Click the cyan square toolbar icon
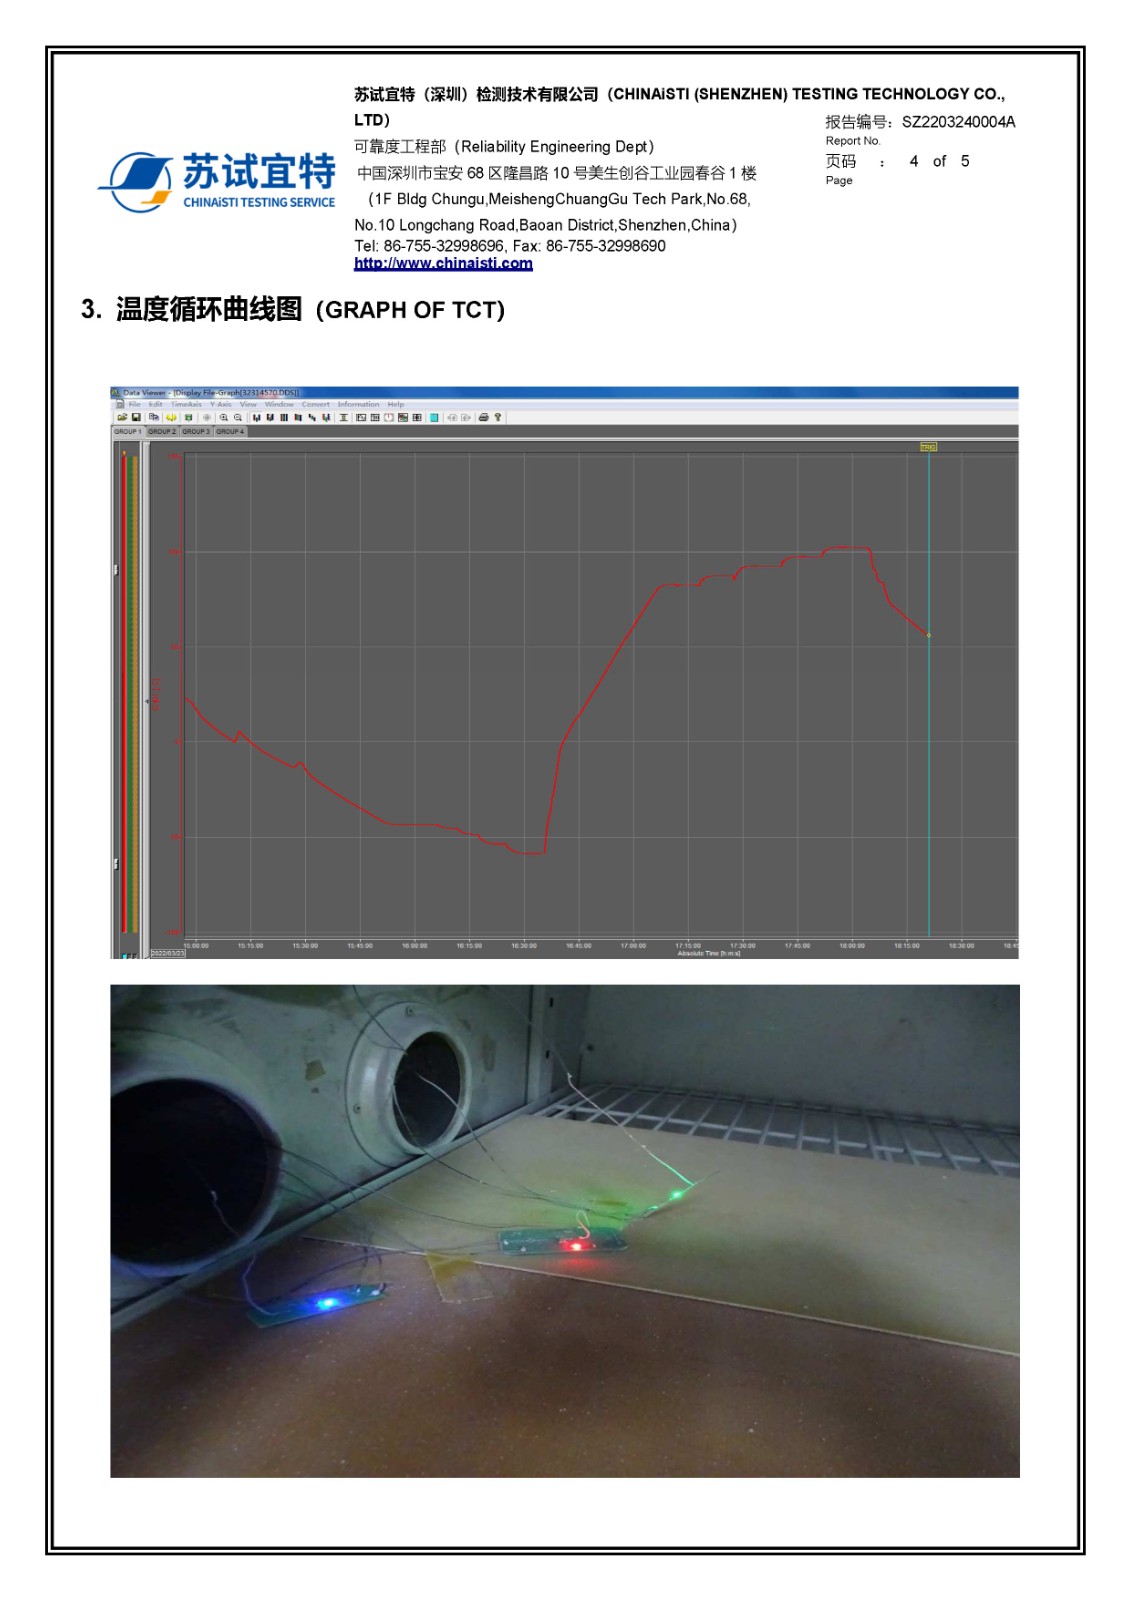The width and height of the screenshot is (1130, 1600). [x=434, y=417]
